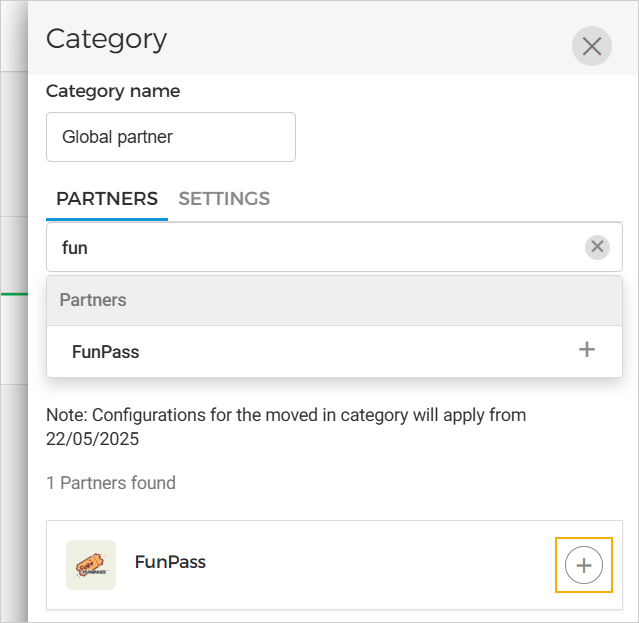Viewport: 639px width, 623px height.
Task: Open the SETTINGS tab
Action: point(224,198)
